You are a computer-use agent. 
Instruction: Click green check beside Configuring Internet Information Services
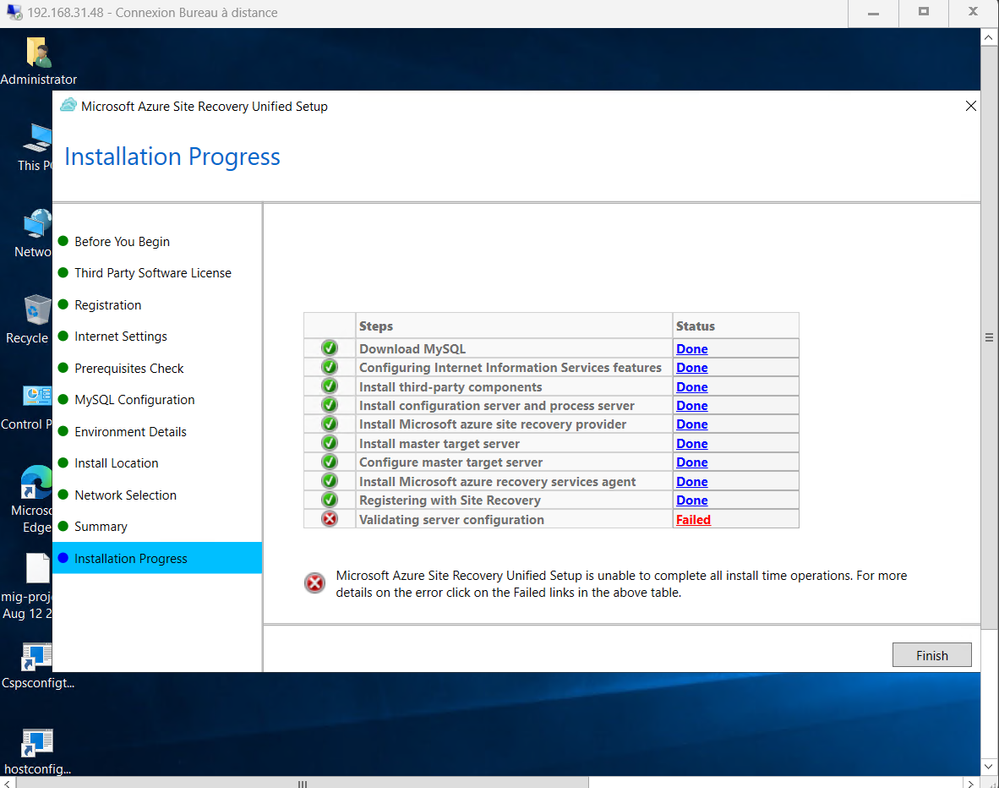point(329,367)
